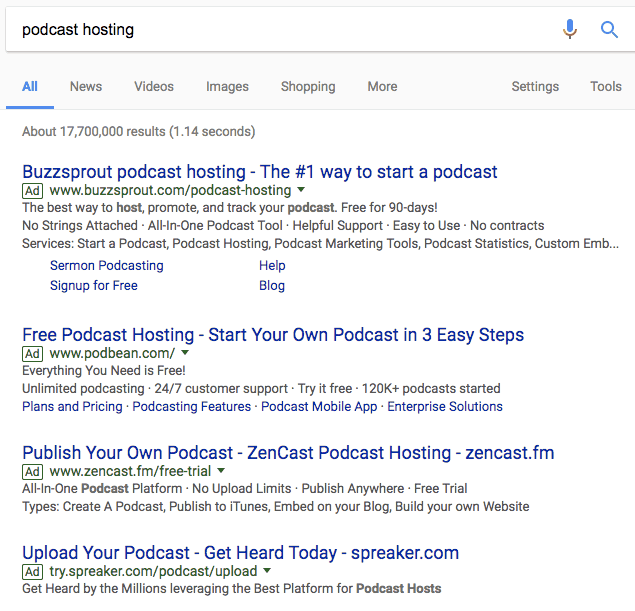The image size is (635, 611).
Task: Open the Tools filter options
Action: point(605,87)
